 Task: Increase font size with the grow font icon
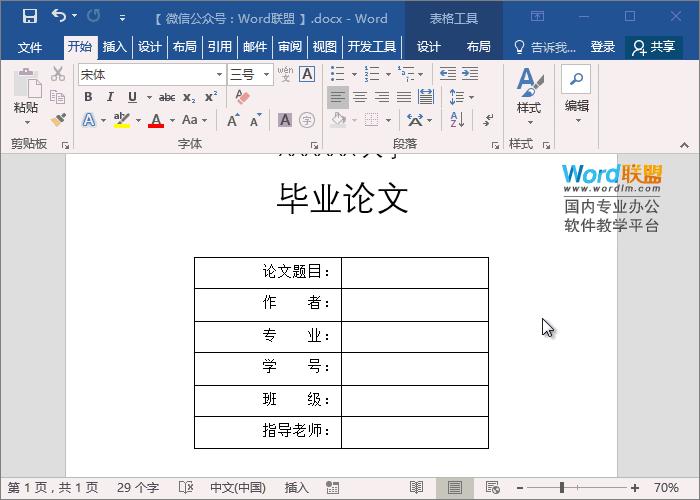233,120
